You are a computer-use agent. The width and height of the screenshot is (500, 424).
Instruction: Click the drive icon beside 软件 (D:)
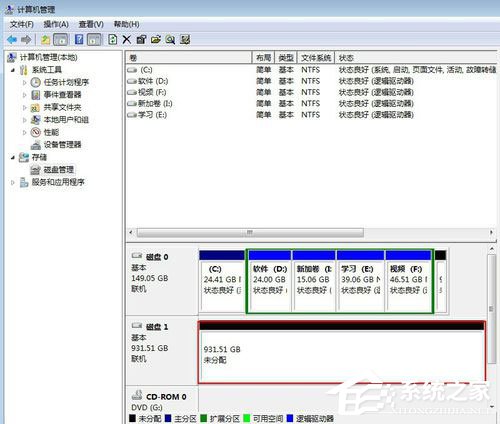click(x=132, y=81)
